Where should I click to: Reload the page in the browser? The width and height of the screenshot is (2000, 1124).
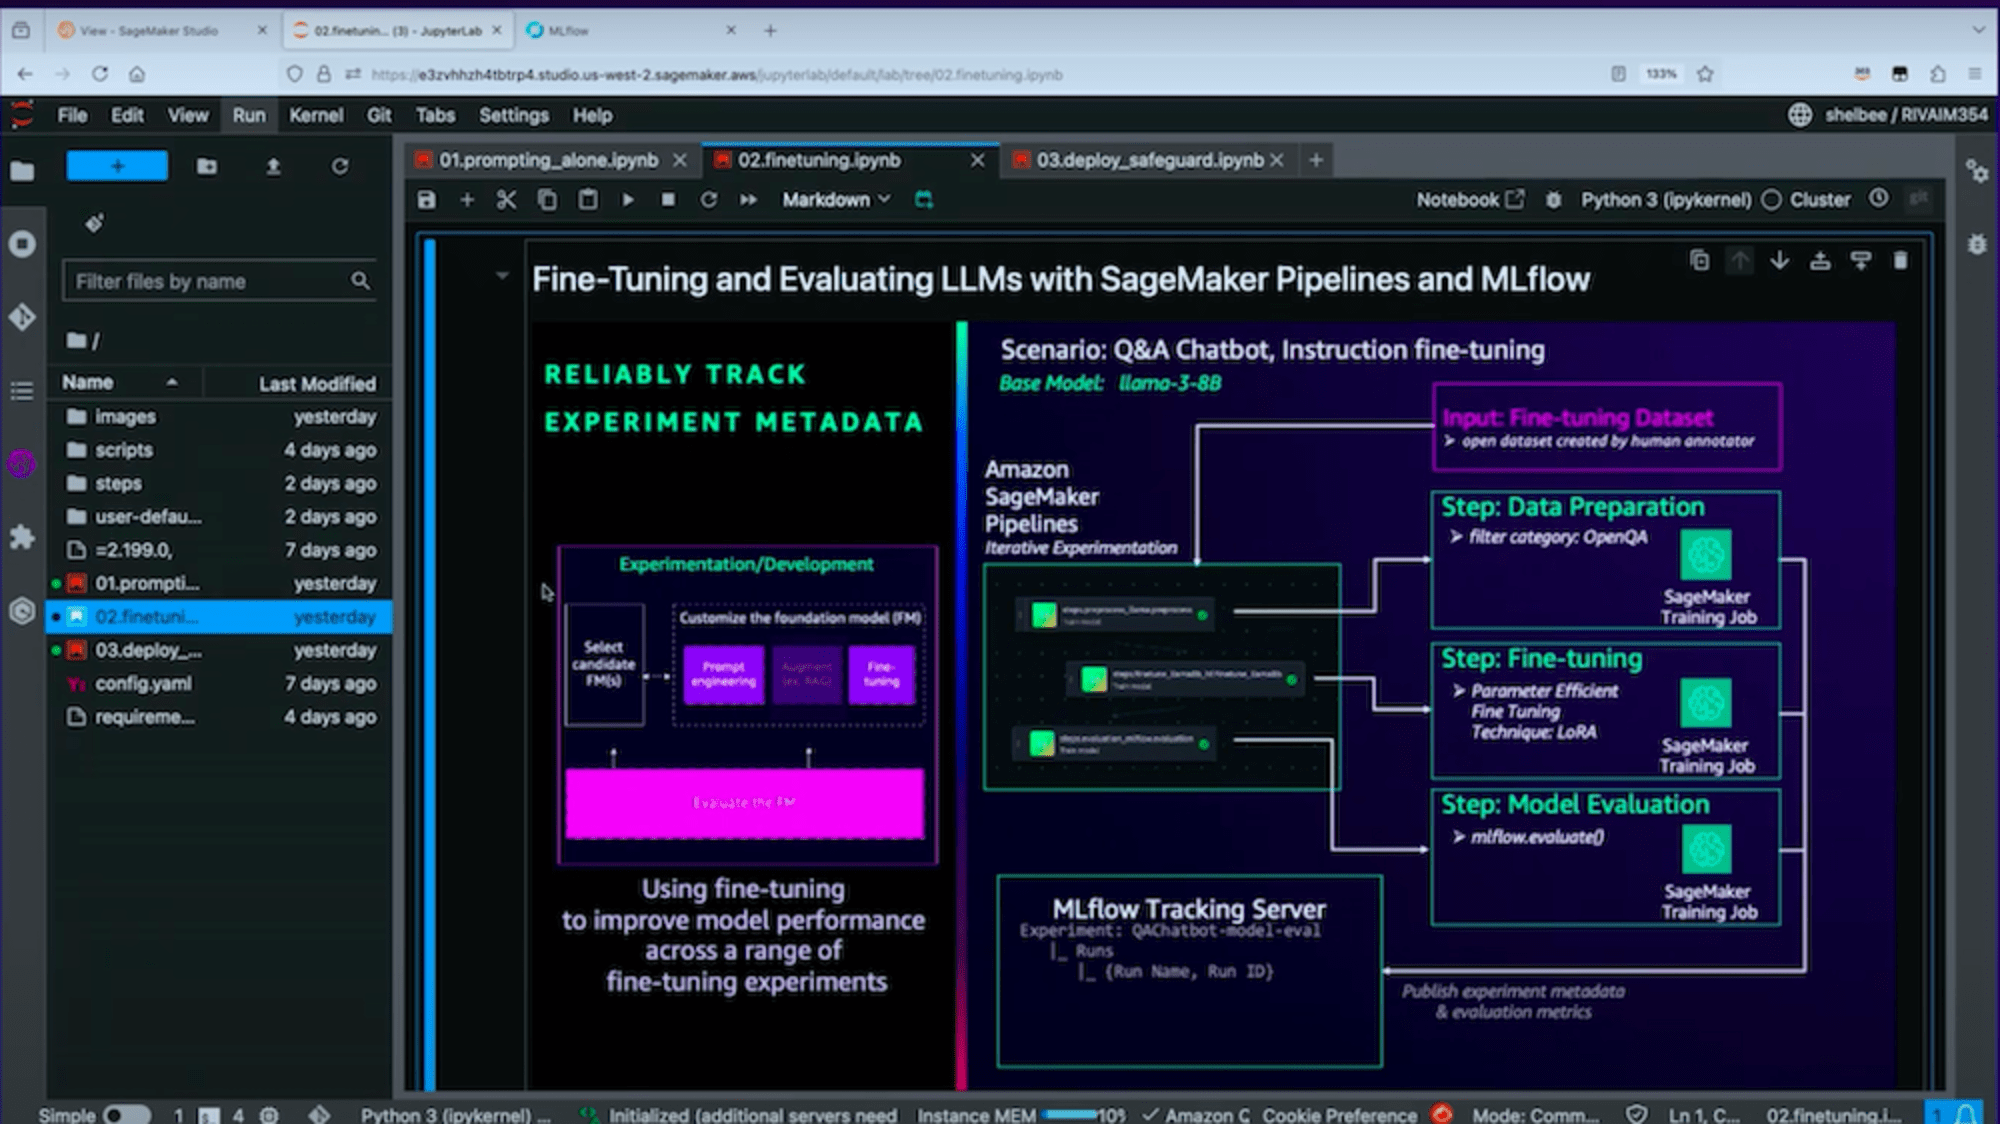coord(100,74)
